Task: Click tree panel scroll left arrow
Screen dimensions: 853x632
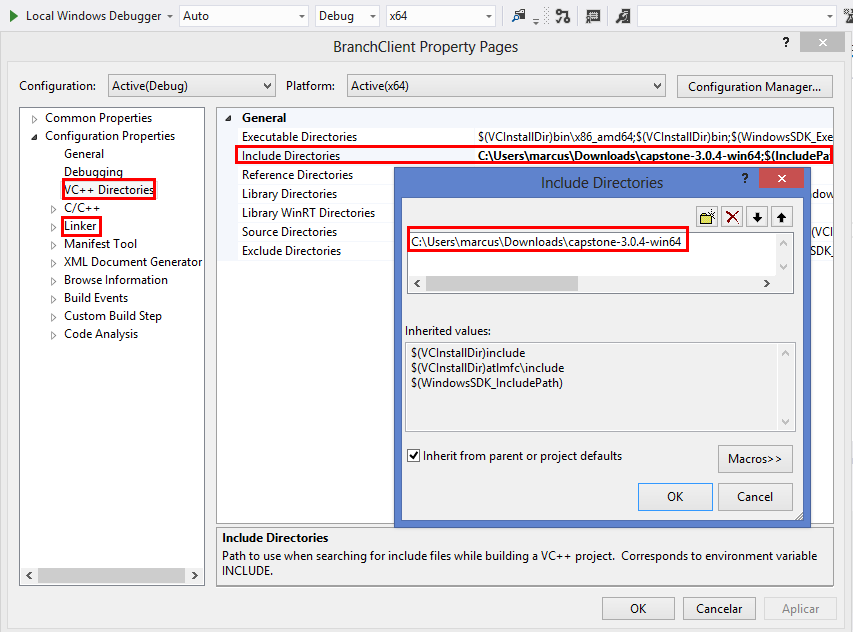Action: click(x=29, y=575)
